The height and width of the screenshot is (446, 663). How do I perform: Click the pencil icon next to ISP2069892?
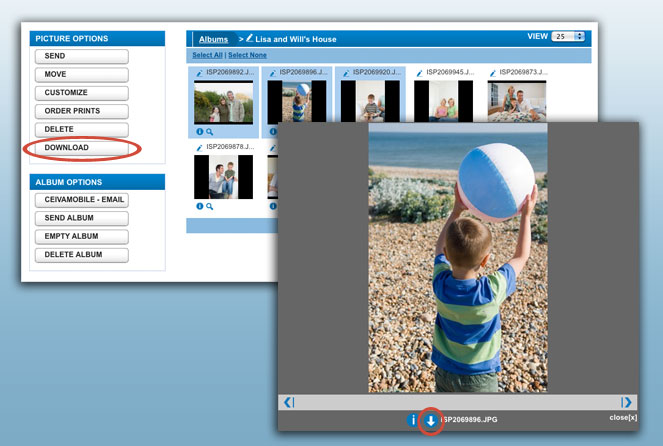click(x=199, y=73)
